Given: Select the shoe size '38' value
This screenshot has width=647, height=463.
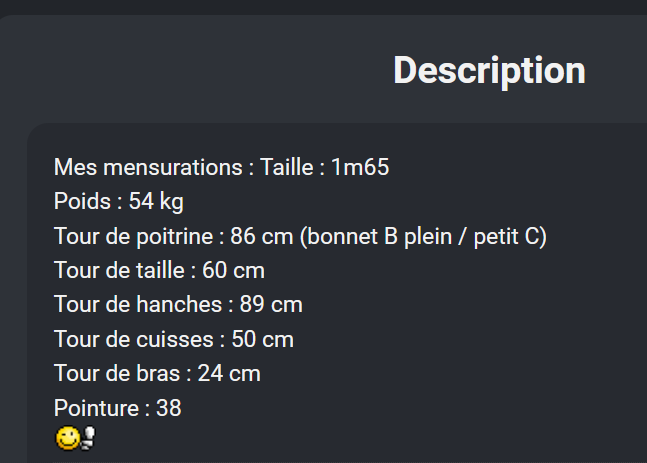Looking at the screenshot, I should coord(169,408).
